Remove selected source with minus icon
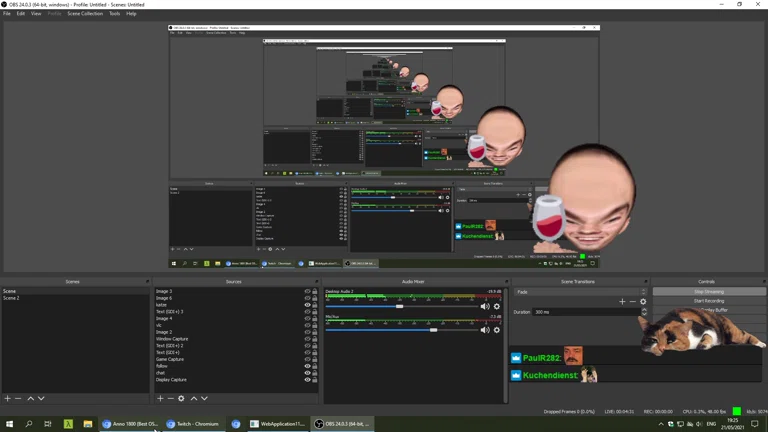The width and height of the screenshot is (768, 432). coord(170,398)
